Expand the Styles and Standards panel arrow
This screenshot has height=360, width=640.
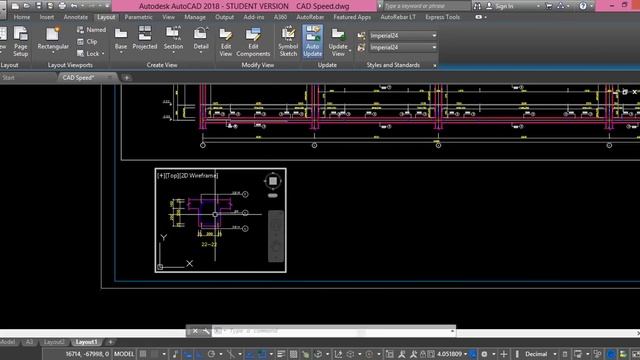pos(435,65)
